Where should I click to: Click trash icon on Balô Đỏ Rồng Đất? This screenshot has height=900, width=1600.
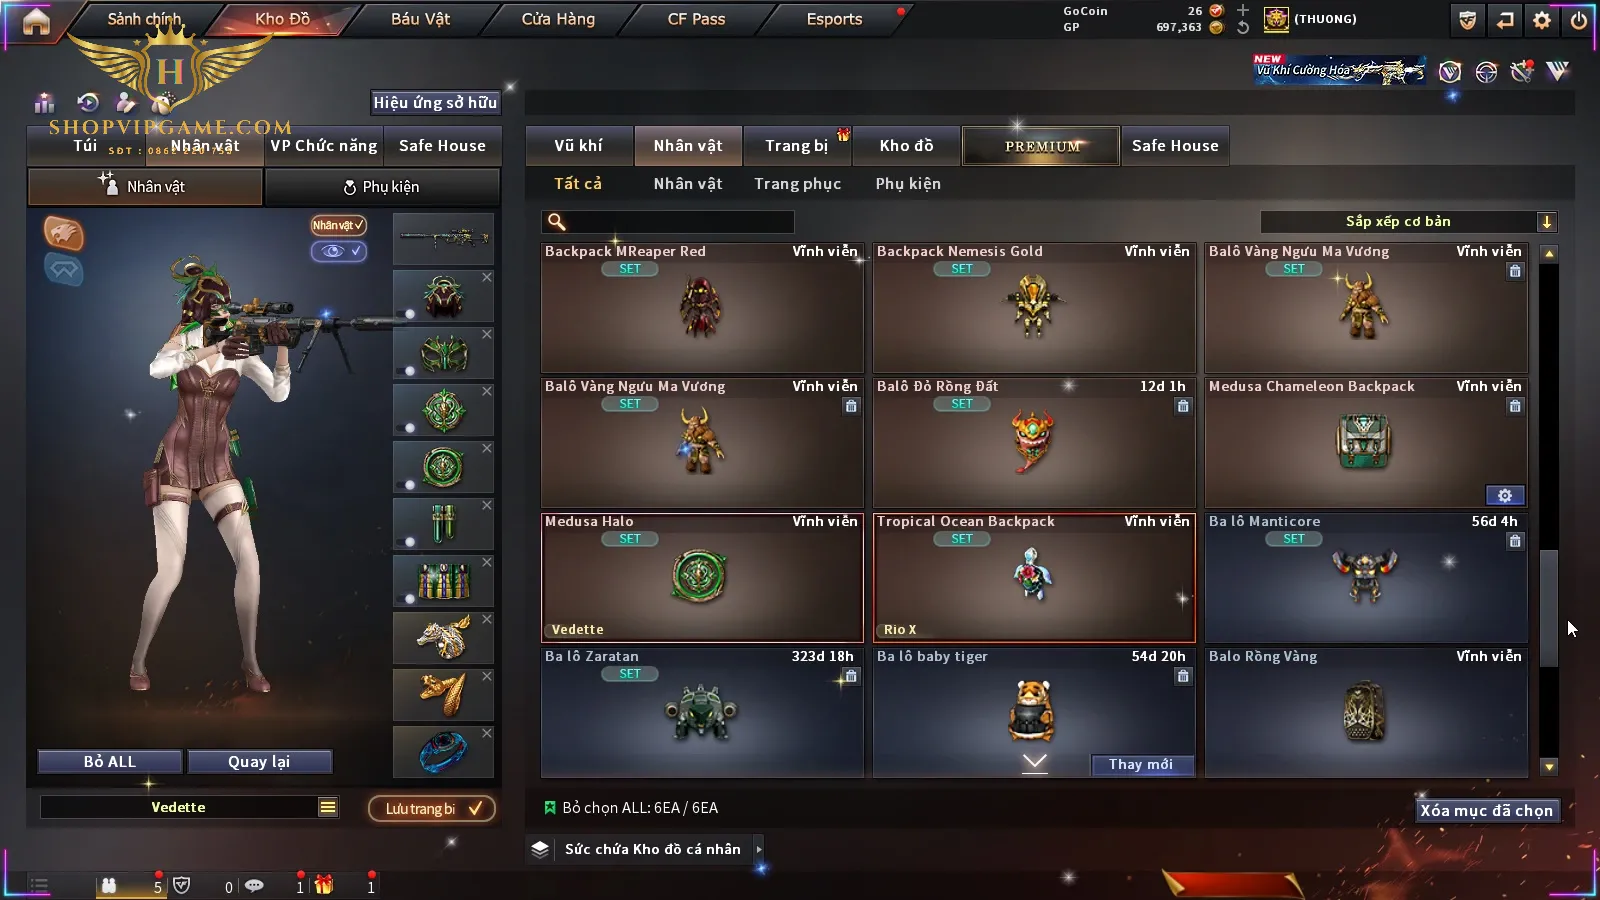pos(1183,406)
